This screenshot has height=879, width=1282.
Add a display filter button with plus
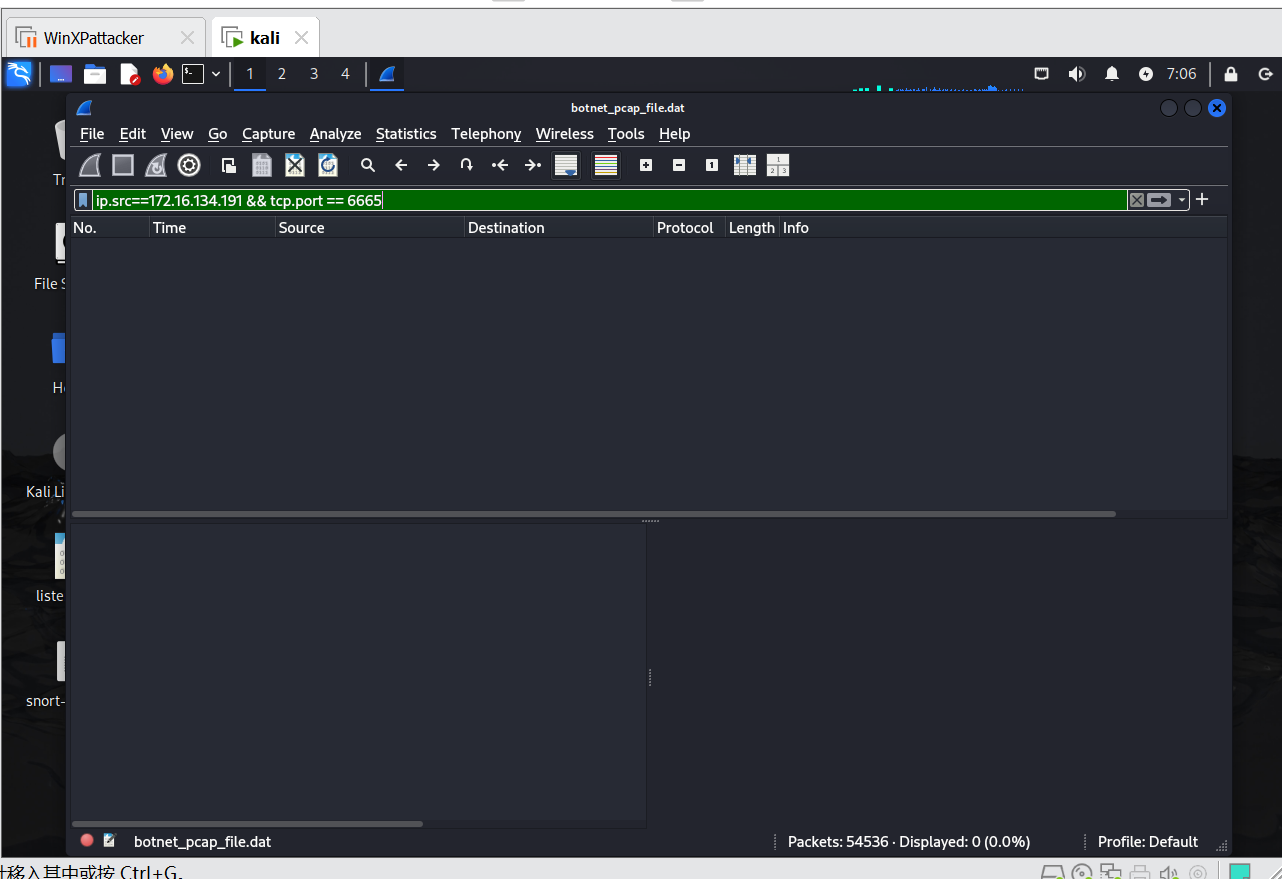1202,199
